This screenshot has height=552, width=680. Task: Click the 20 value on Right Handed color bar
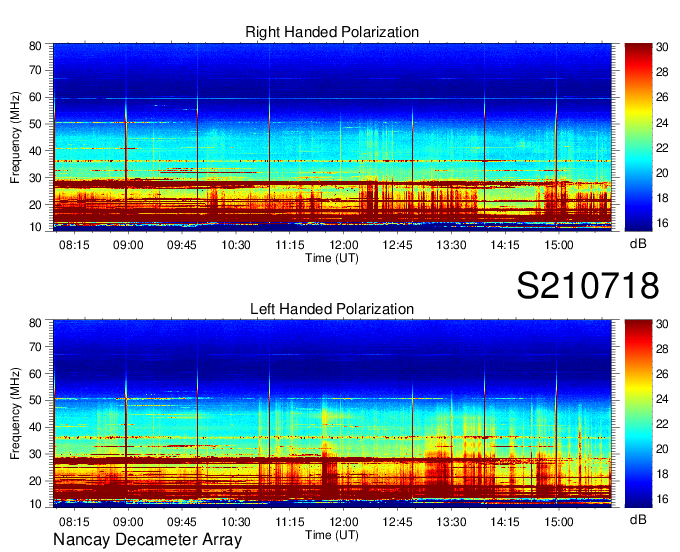tap(663, 173)
